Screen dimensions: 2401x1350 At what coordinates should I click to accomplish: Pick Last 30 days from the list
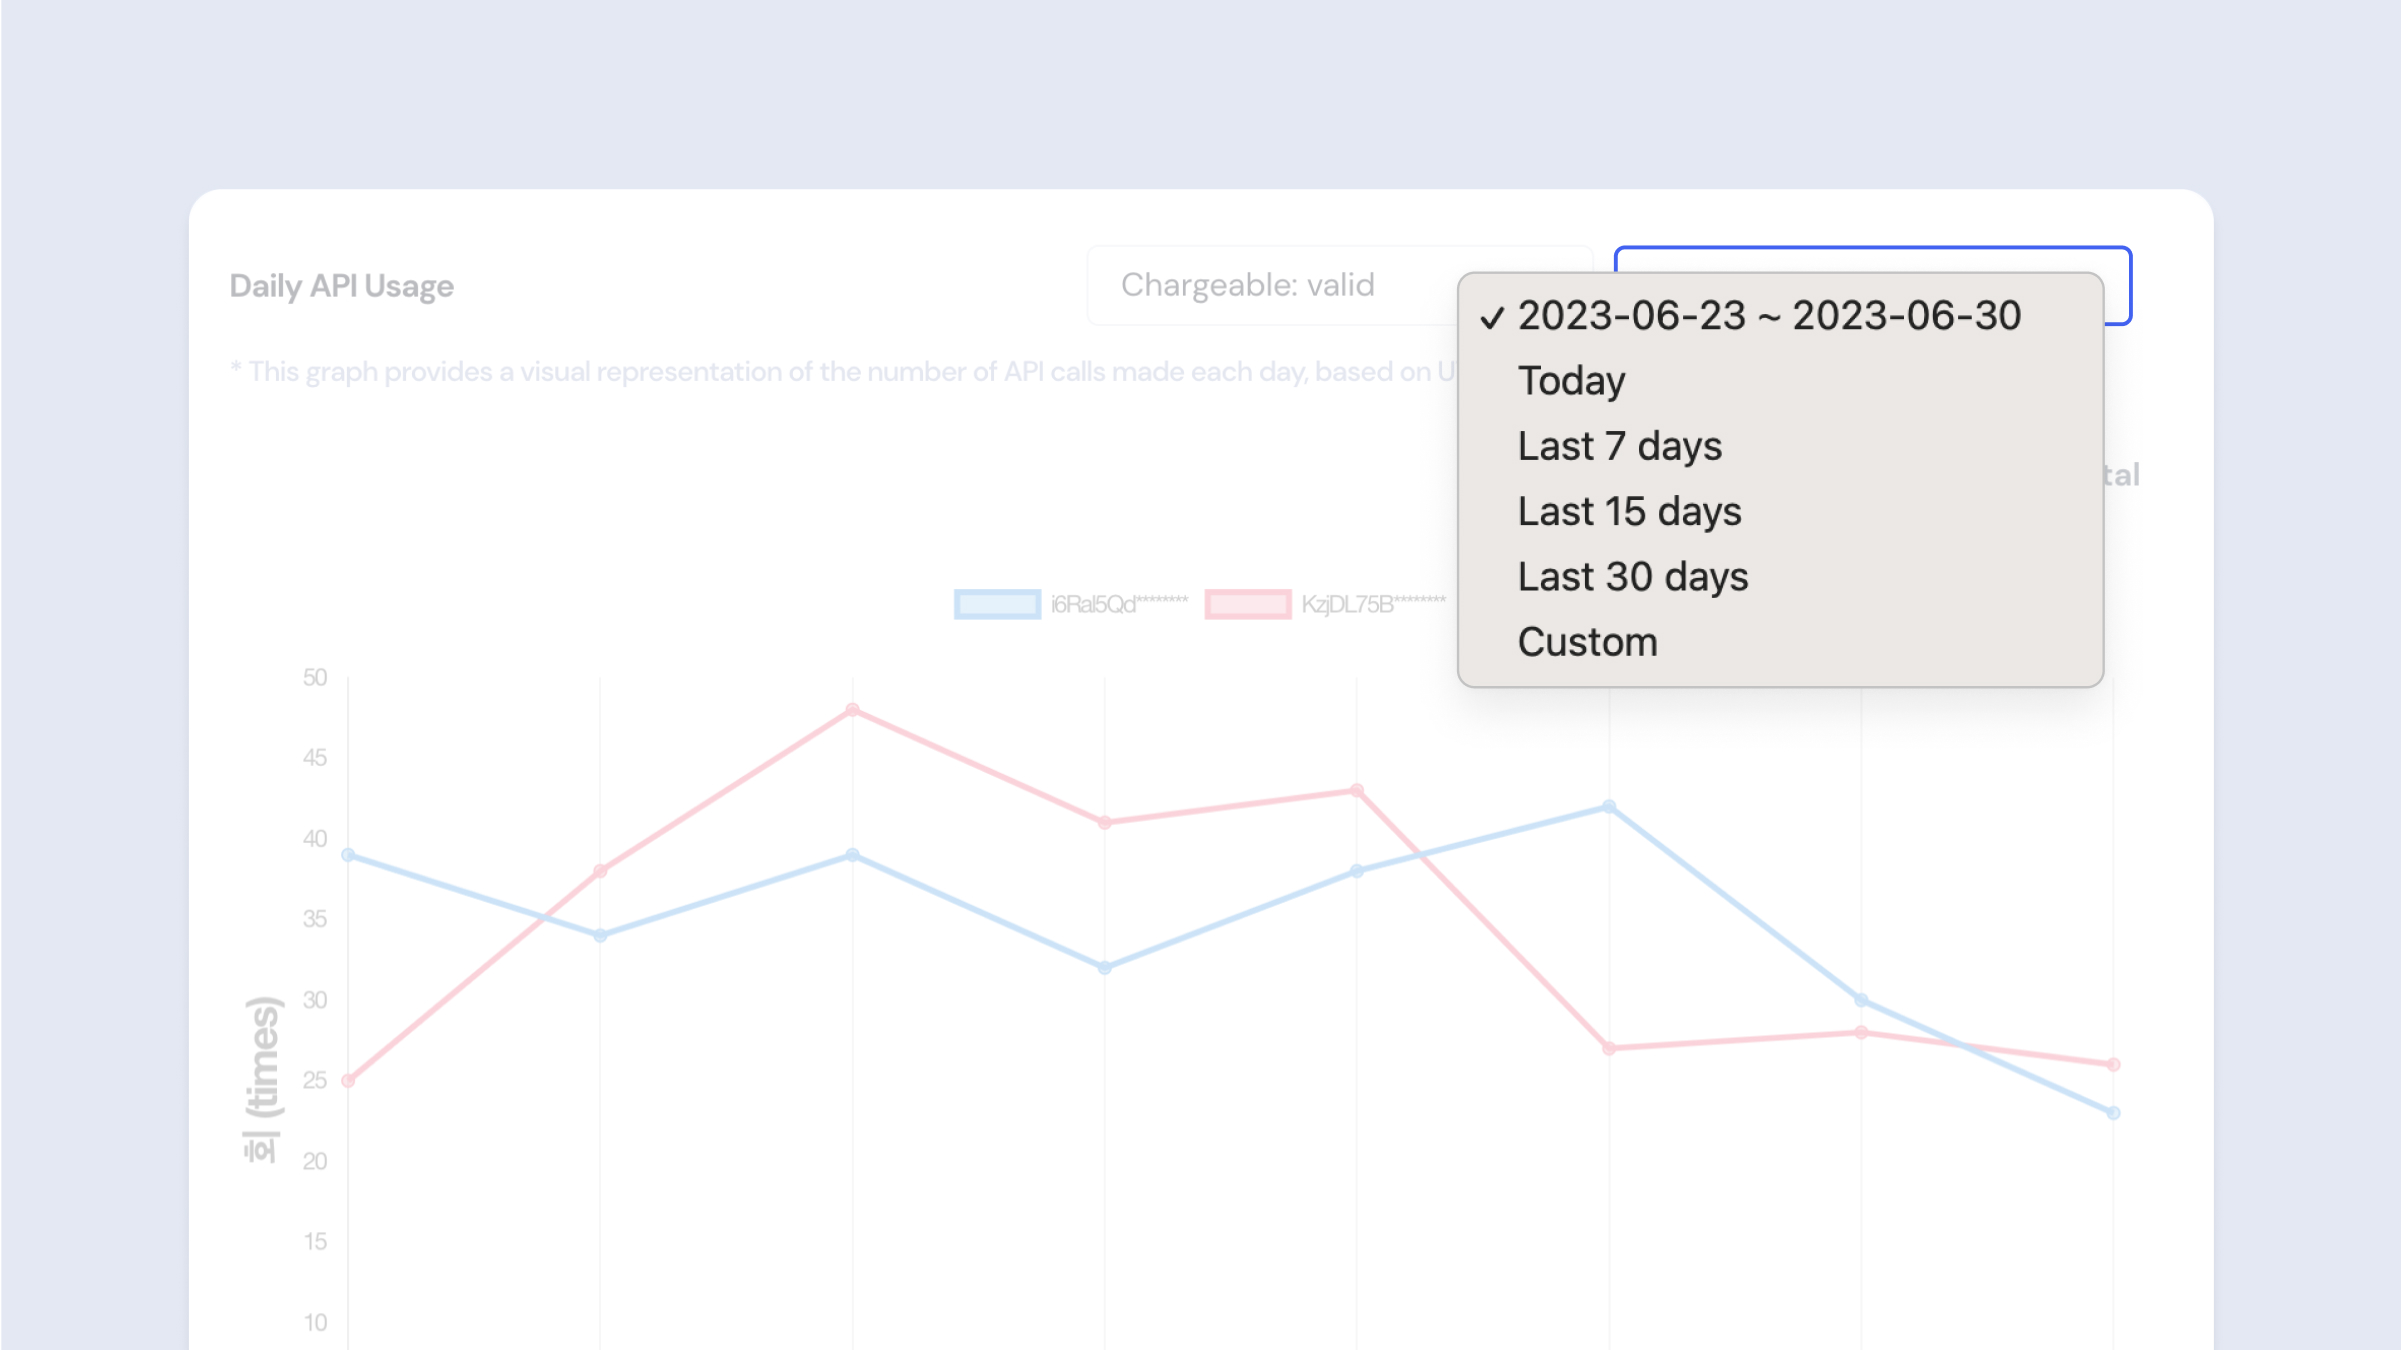click(x=1780, y=577)
